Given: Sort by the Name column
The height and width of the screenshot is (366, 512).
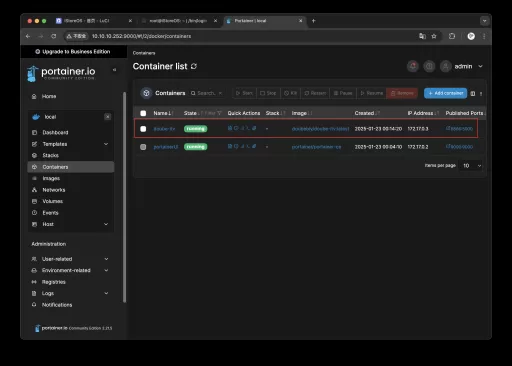Looking at the screenshot, I should click(x=163, y=113).
